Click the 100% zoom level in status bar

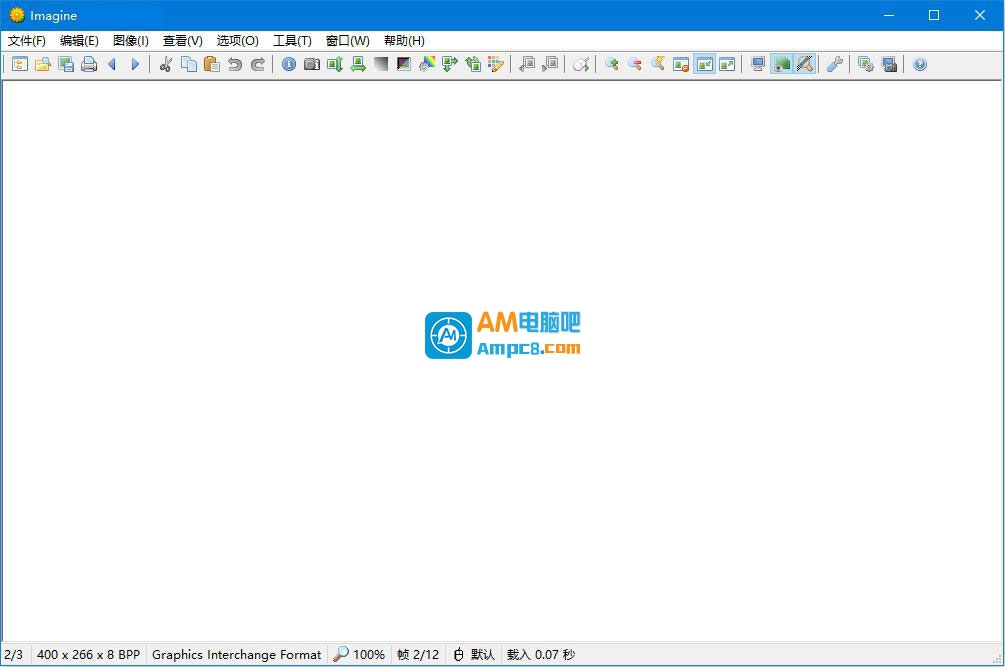coord(369,655)
